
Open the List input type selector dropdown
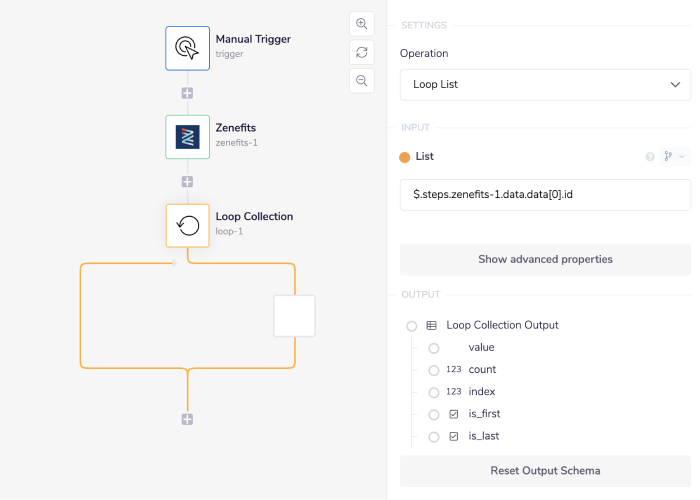click(672, 157)
